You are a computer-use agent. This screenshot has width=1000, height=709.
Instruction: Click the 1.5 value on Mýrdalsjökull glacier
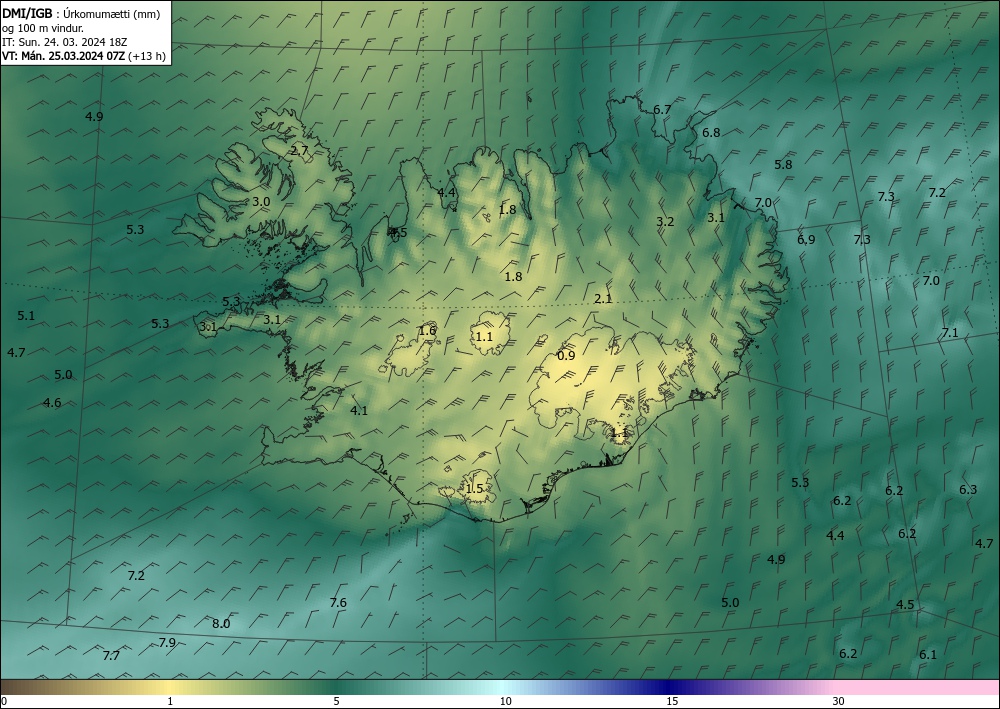(x=474, y=488)
